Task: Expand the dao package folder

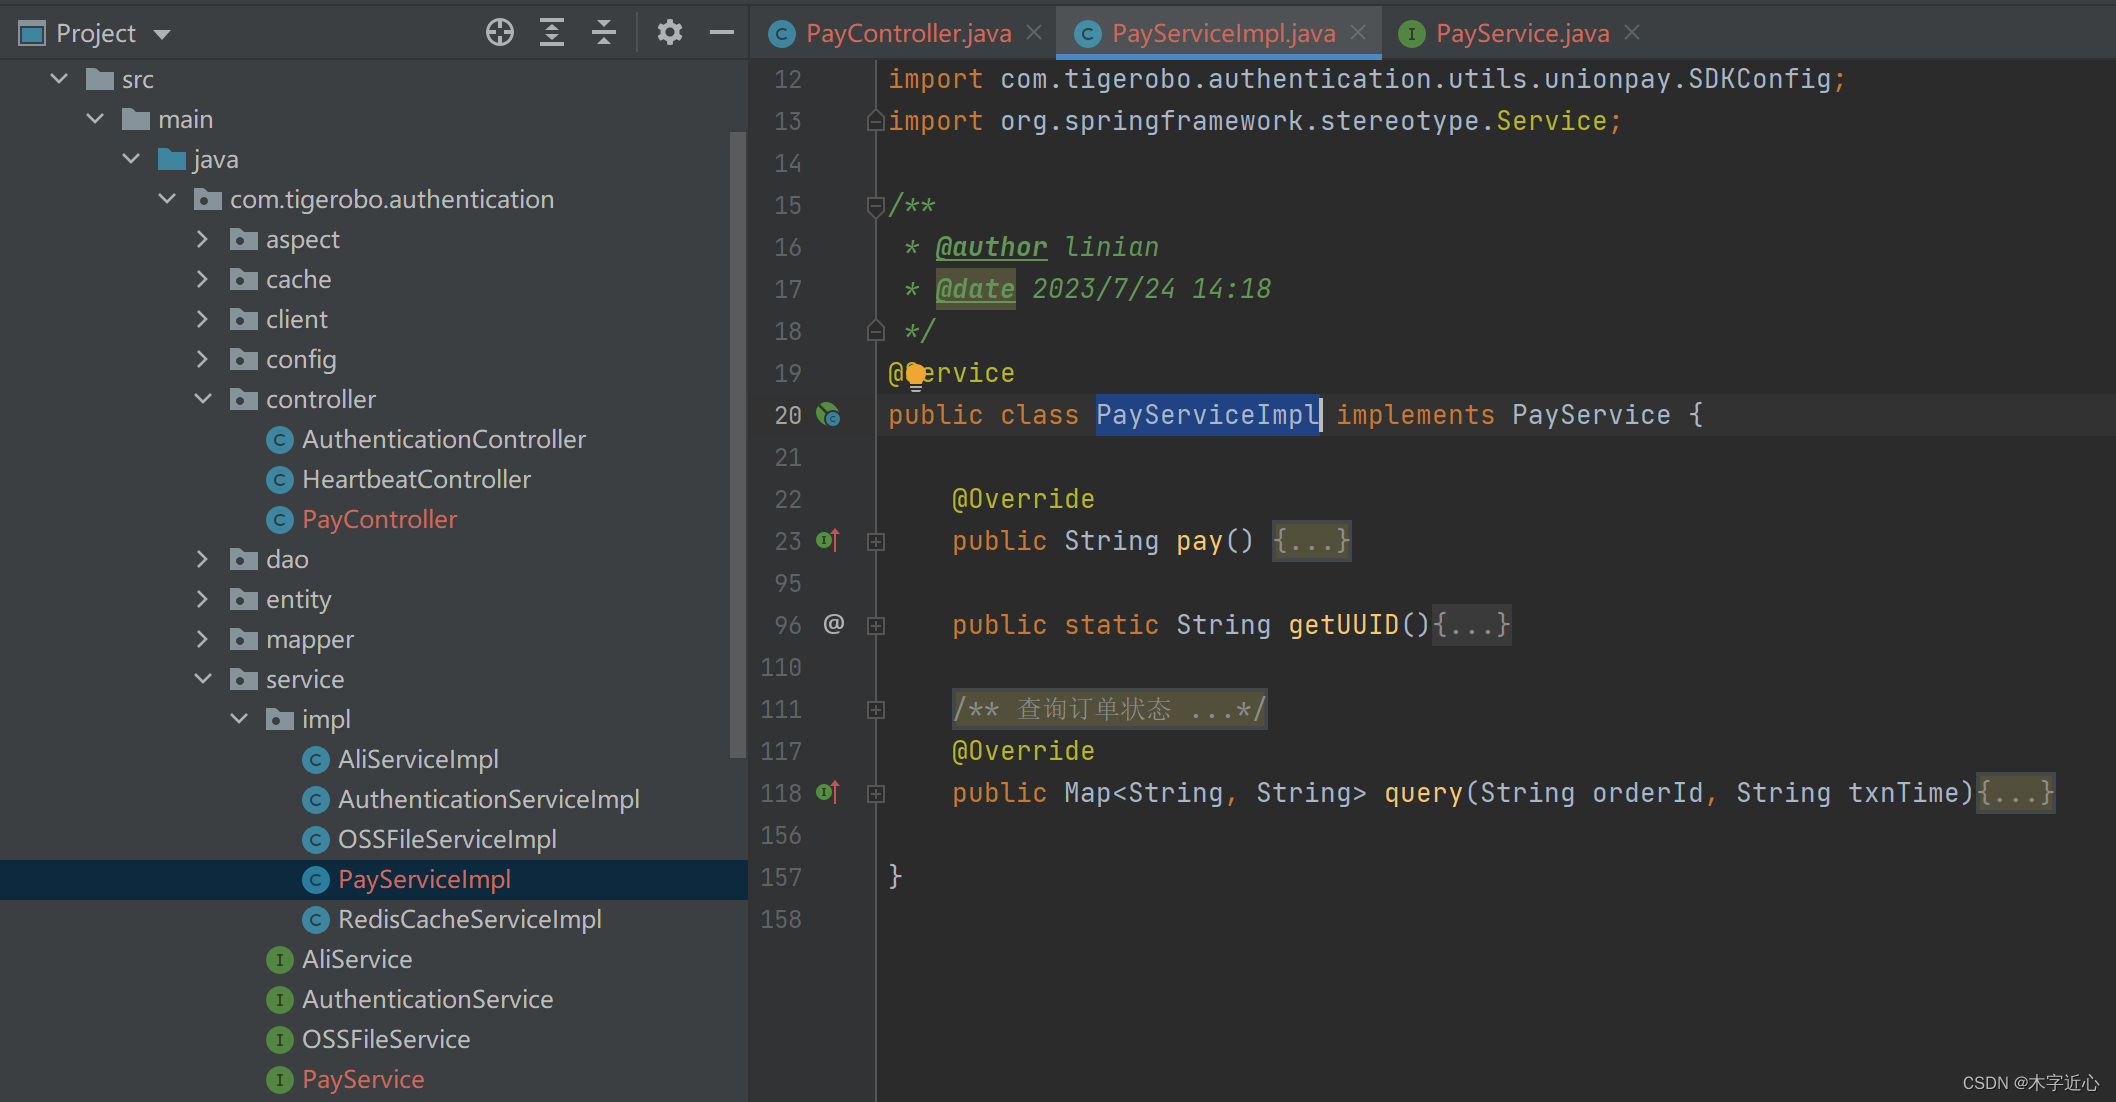Action: (203, 559)
